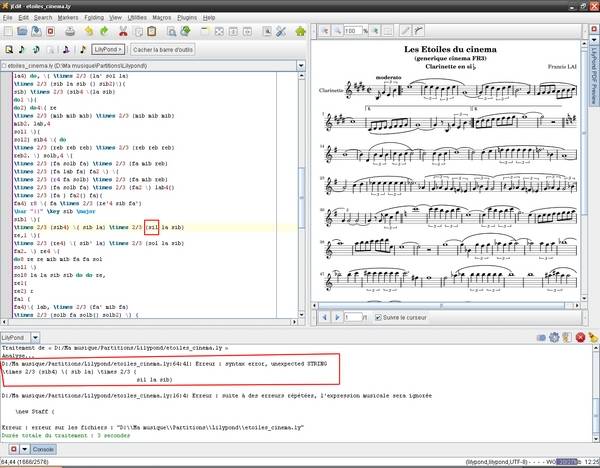Click the syntax error unexpected STRING line

coord(165,364)
